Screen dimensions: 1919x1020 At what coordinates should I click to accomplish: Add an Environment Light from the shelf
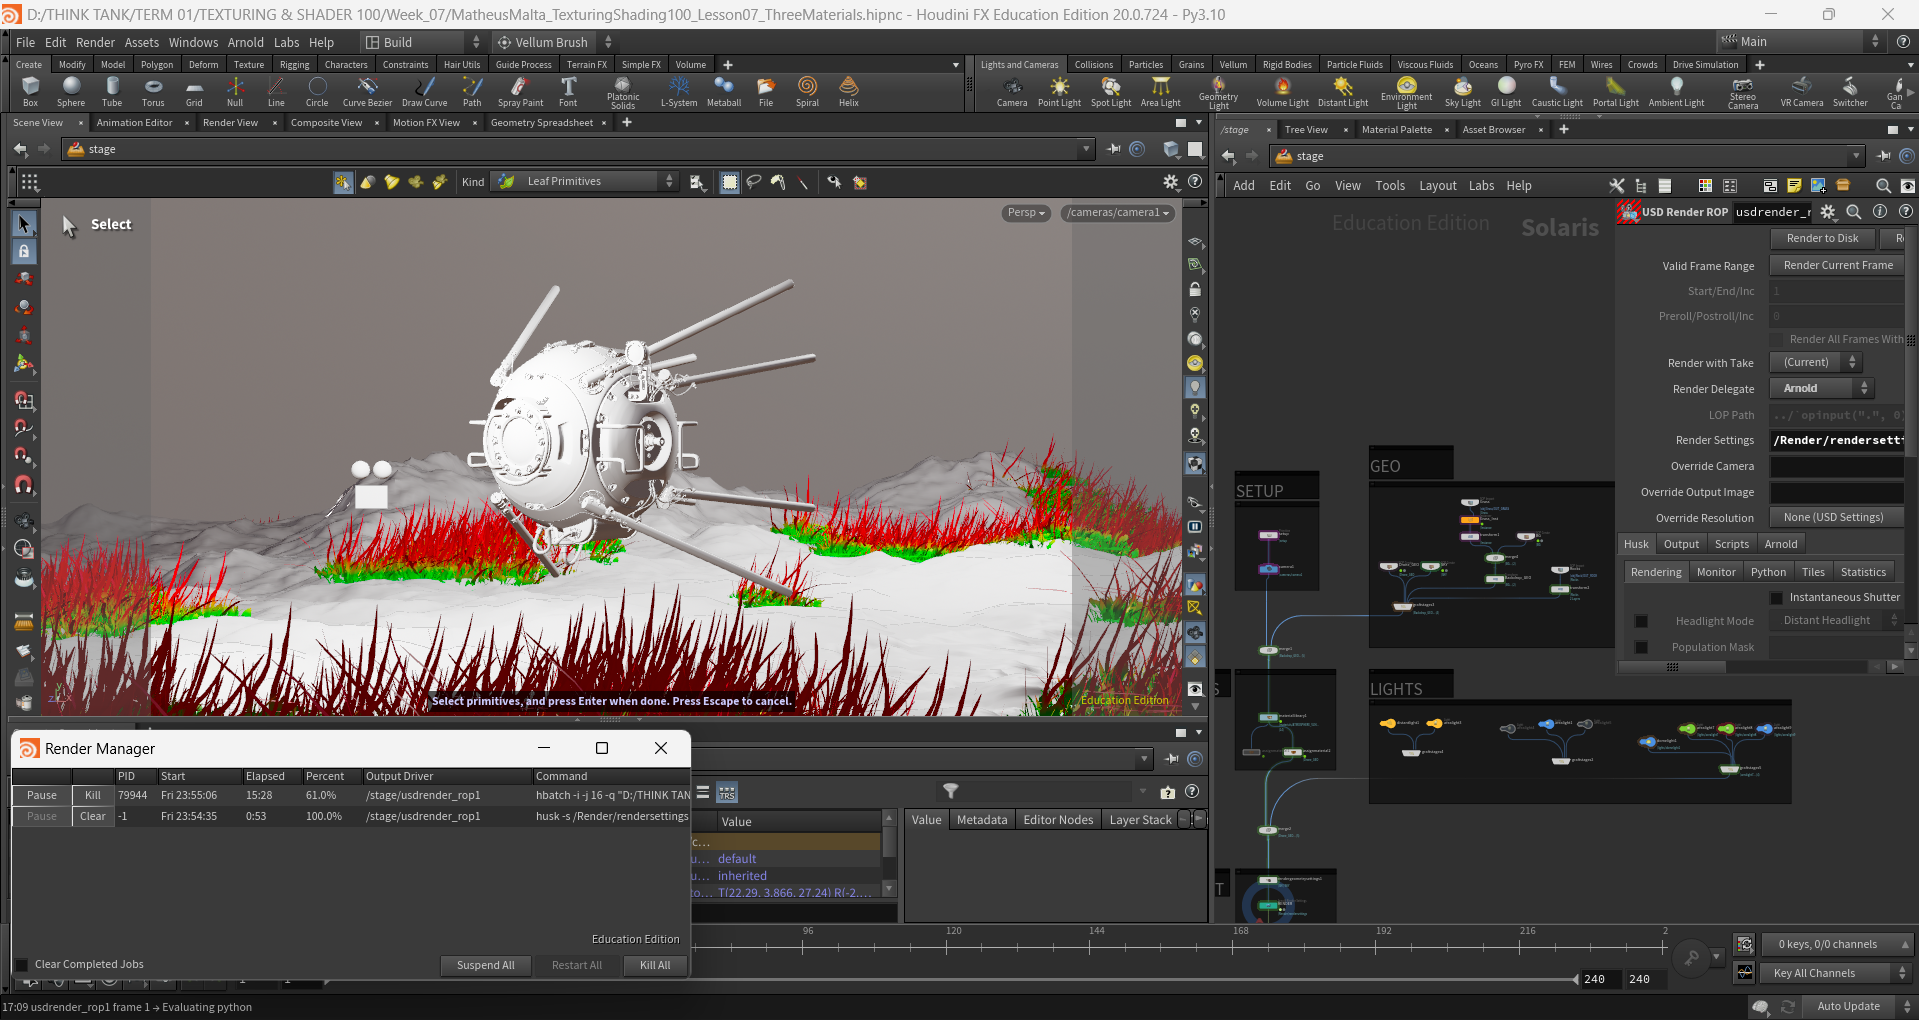pos(1406,92)
